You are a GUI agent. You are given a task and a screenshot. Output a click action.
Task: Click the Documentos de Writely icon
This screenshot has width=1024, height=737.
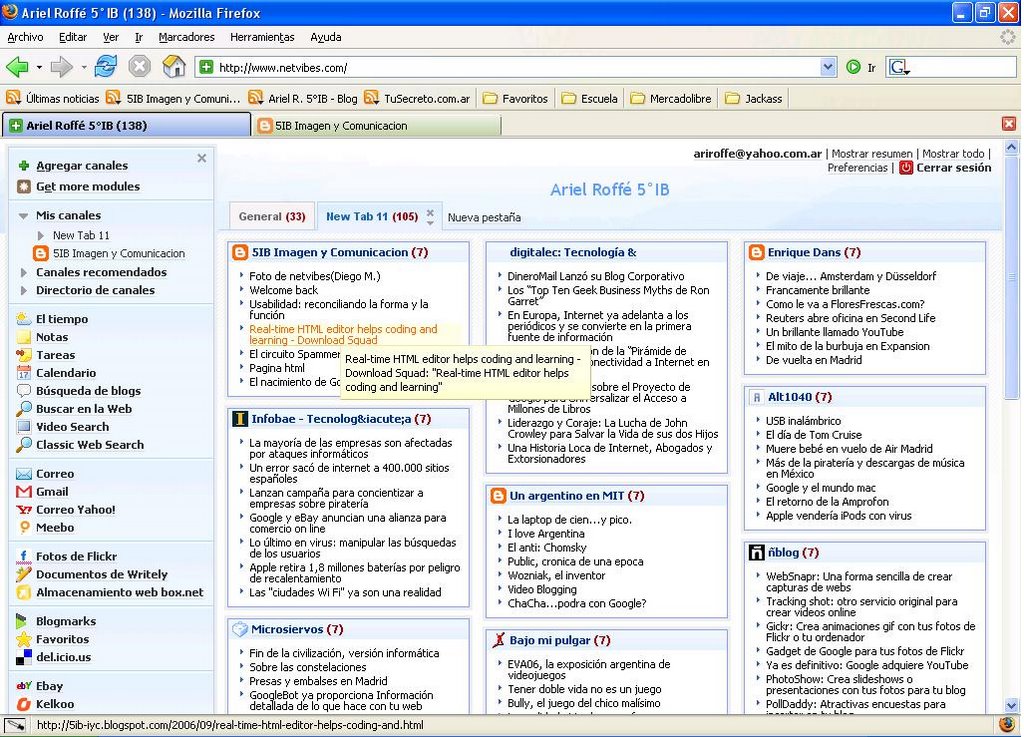(x=24, y=574)
